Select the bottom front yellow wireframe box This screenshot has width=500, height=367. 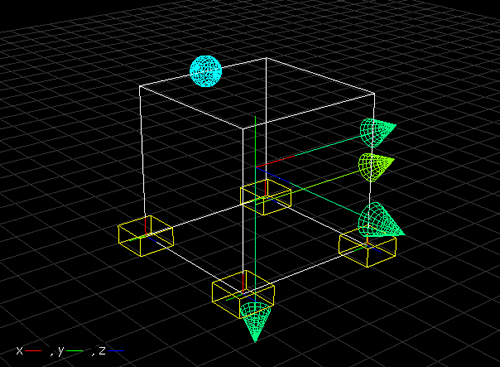(x=243, y=294)
